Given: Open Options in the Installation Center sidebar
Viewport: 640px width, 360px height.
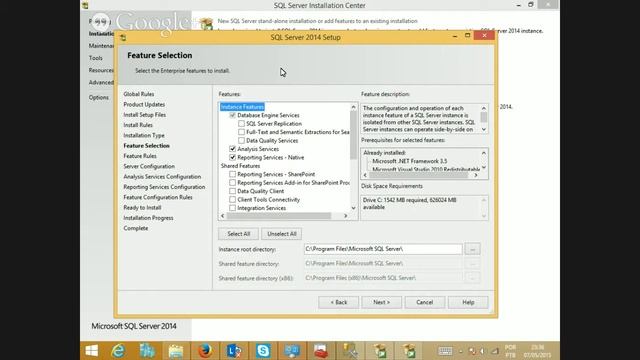Looking at the screenshot, I should click(99, 98).
